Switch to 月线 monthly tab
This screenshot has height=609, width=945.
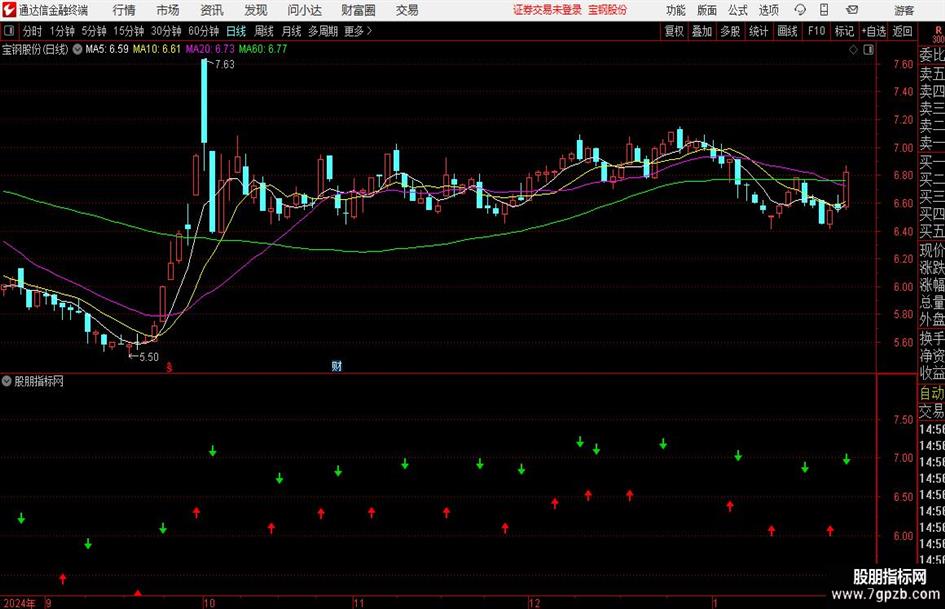click(x=292, y=31)
